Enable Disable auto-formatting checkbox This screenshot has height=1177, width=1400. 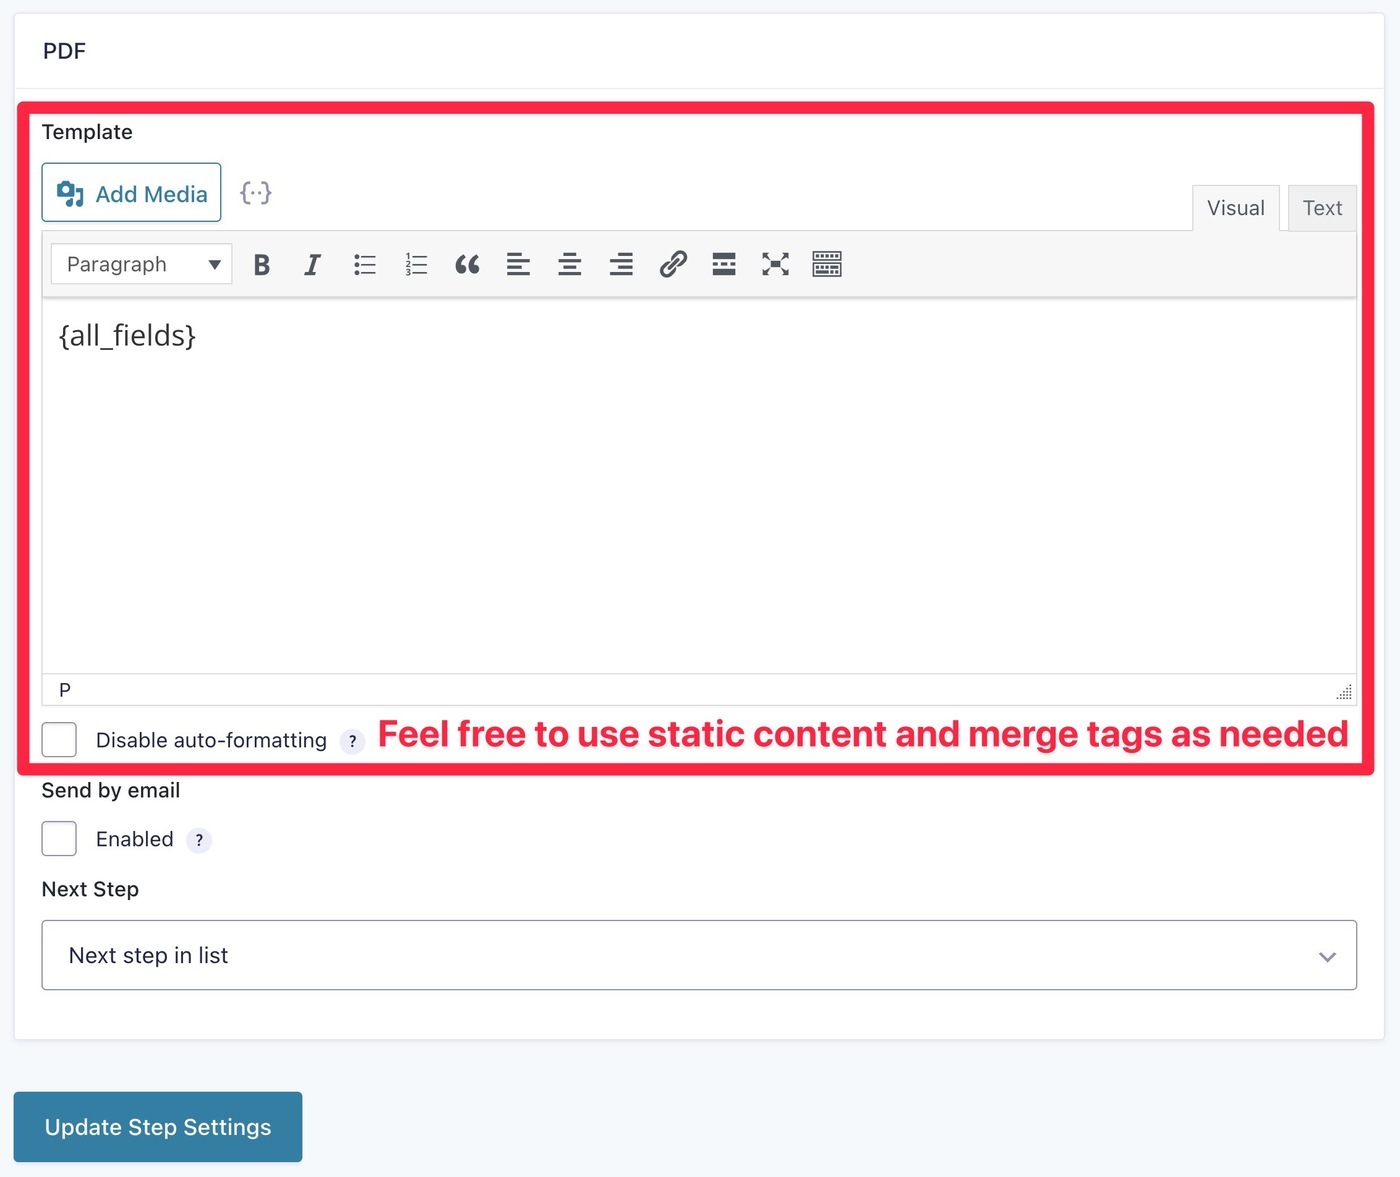tap(59, 740)
